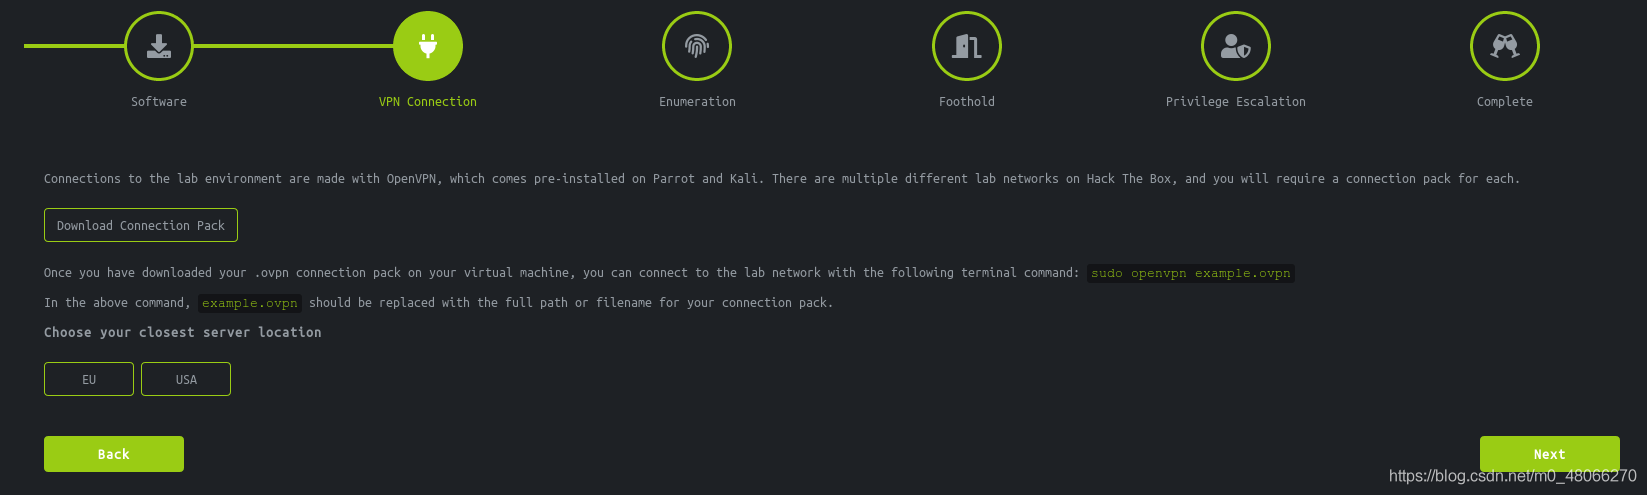
Task: Switch to the Enumeration step label
Action: tap(697, 102)
